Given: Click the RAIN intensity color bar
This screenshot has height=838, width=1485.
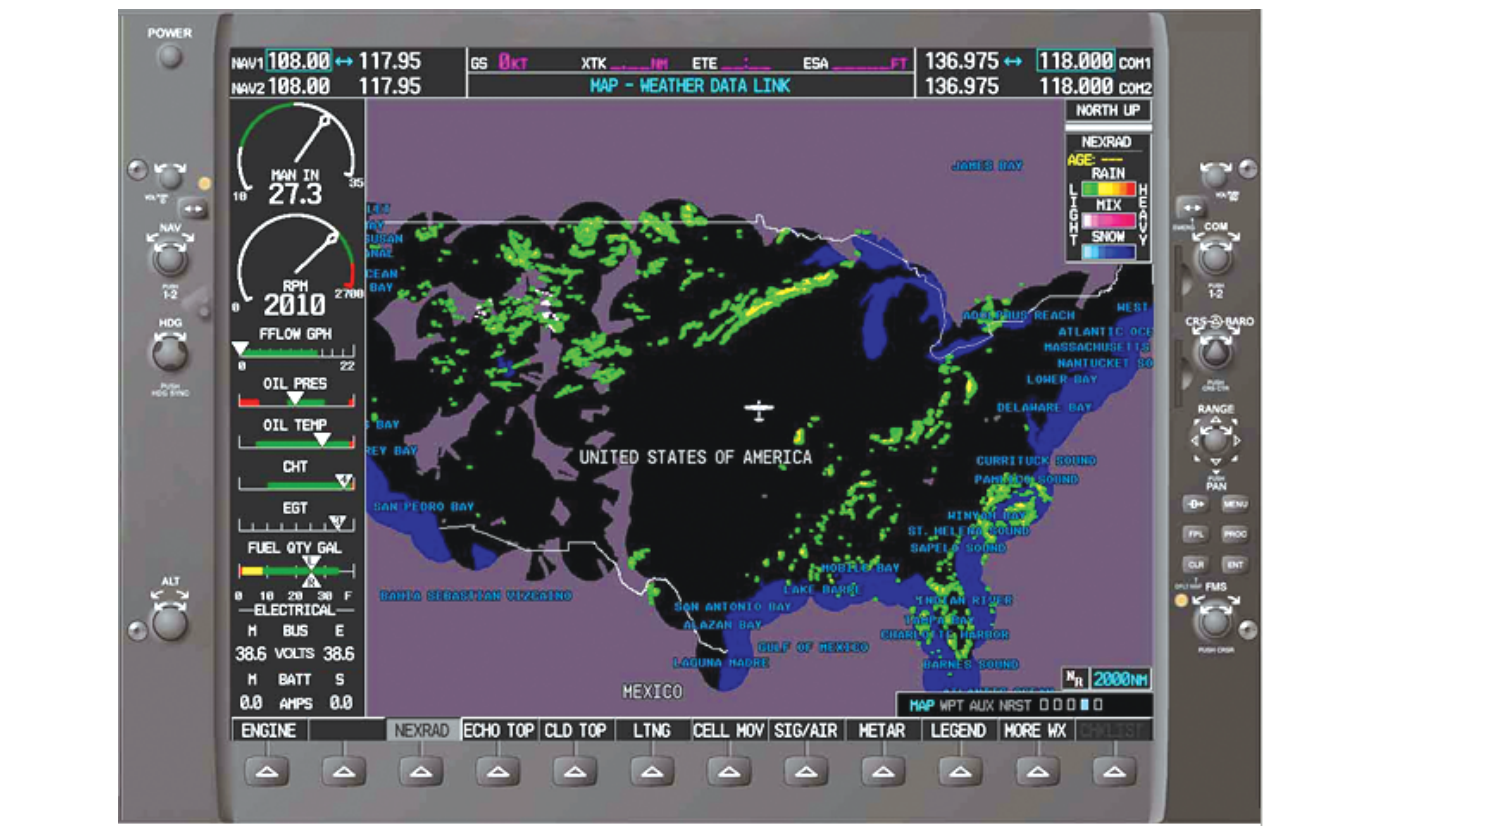Looking at the screenshot, I should click(x=1108, y=188).
